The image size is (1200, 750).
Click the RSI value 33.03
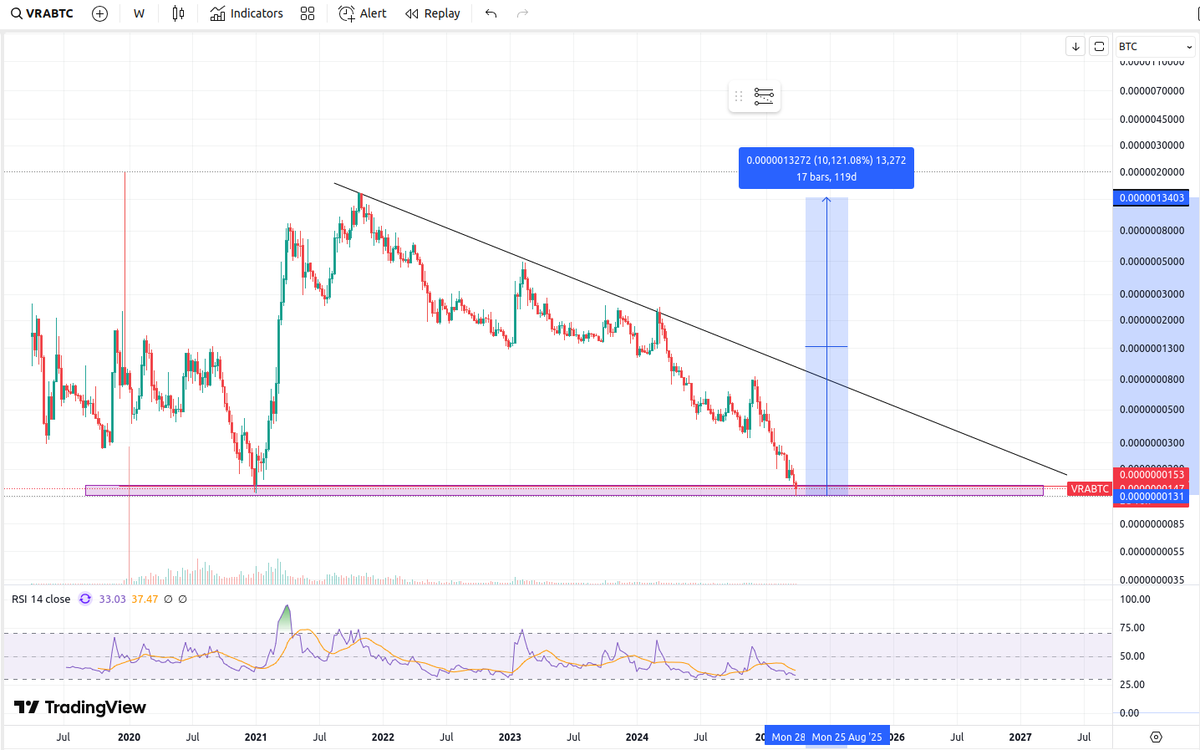pyautogui.click(x=113, y=599)
